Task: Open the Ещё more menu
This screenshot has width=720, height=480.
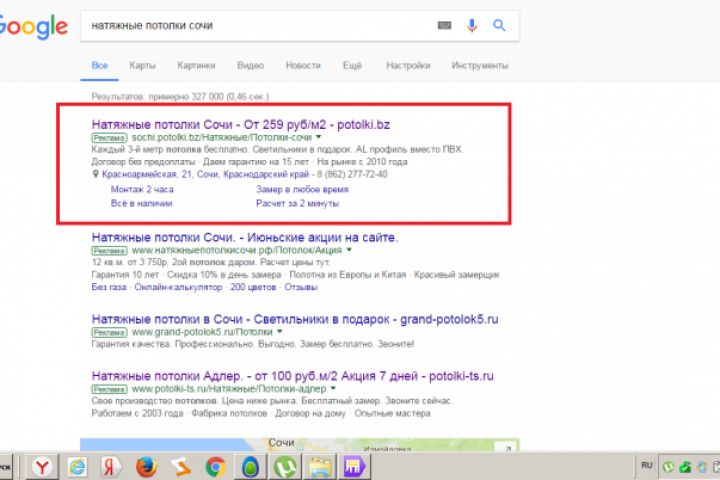Action: [352, 65]
